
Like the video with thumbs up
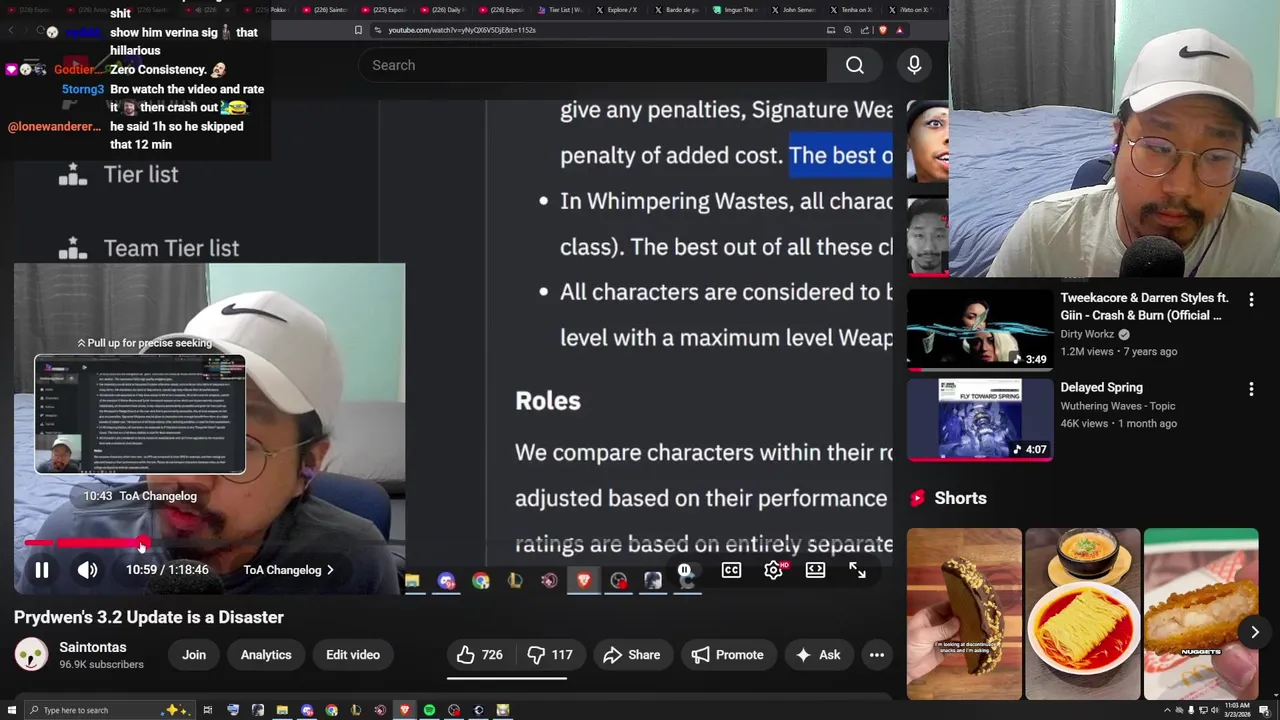479,655
